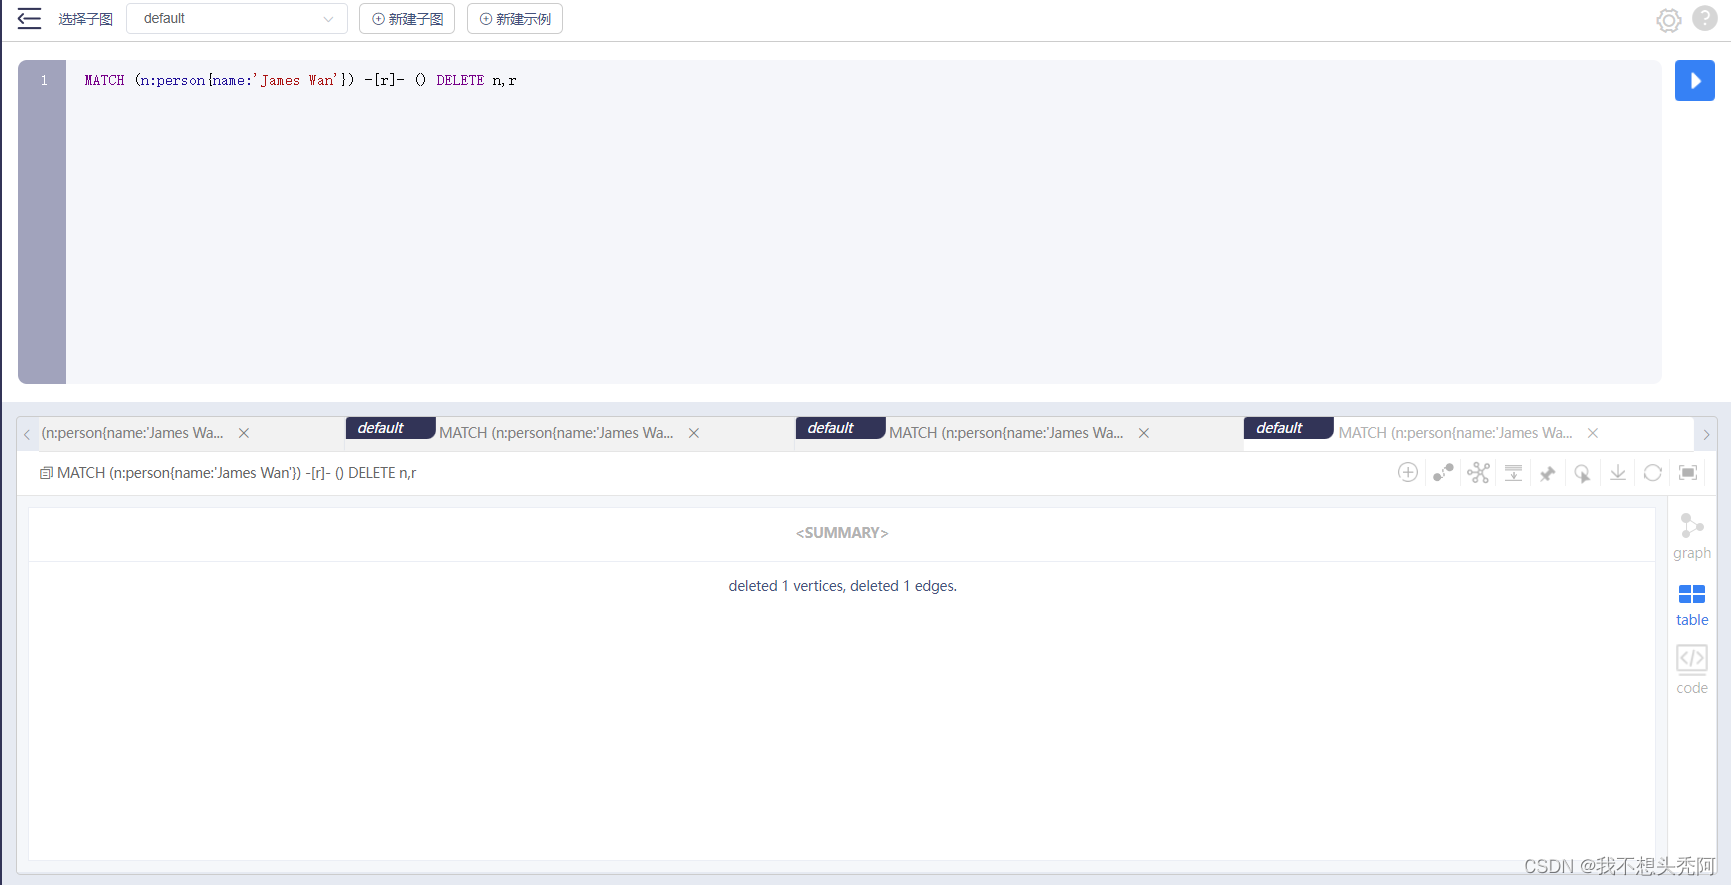Viewport: 1731px width, 885px height.
Task: Close the third result tab
Action: (x=1144, y=433)
